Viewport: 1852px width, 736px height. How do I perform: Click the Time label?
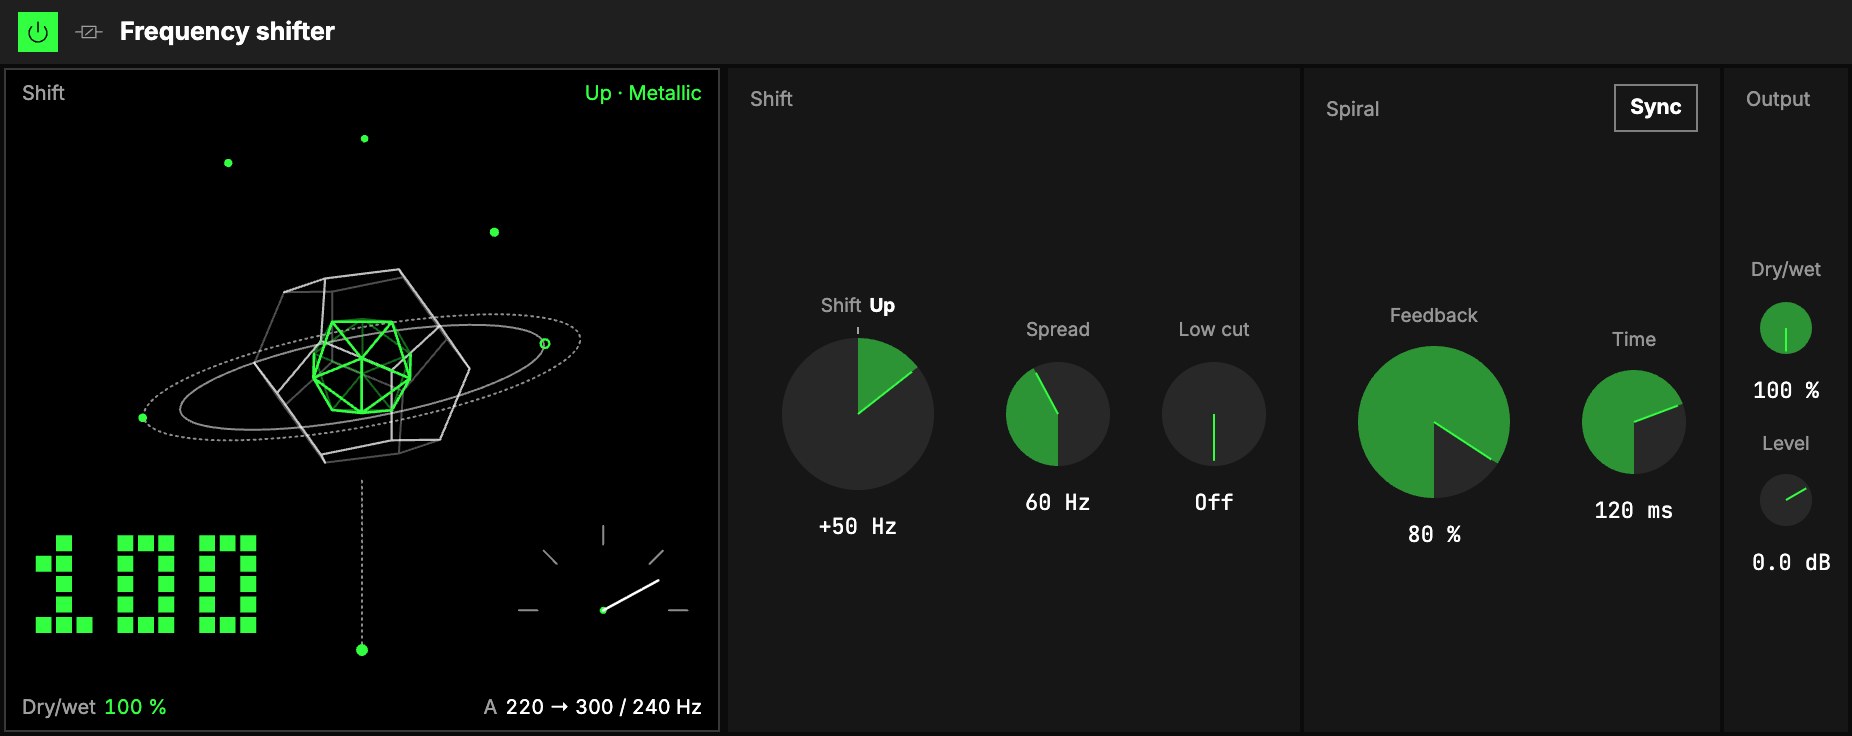tap(1634, 339)
